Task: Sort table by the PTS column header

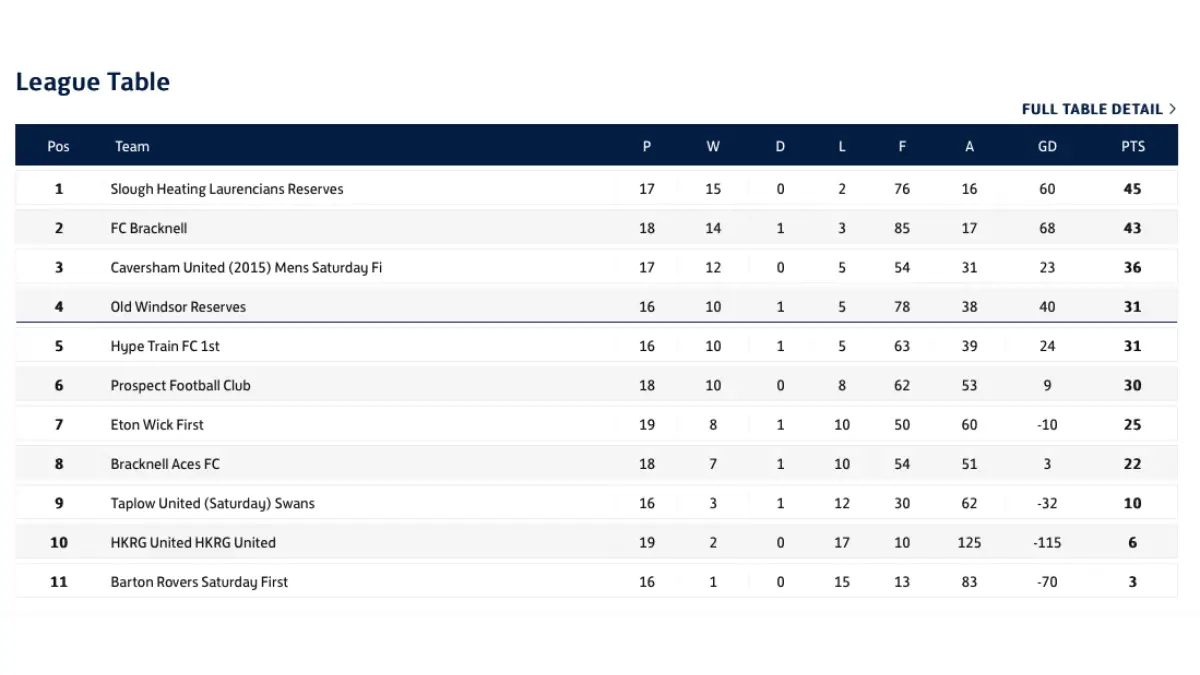Action: [x=1133, y=146]
